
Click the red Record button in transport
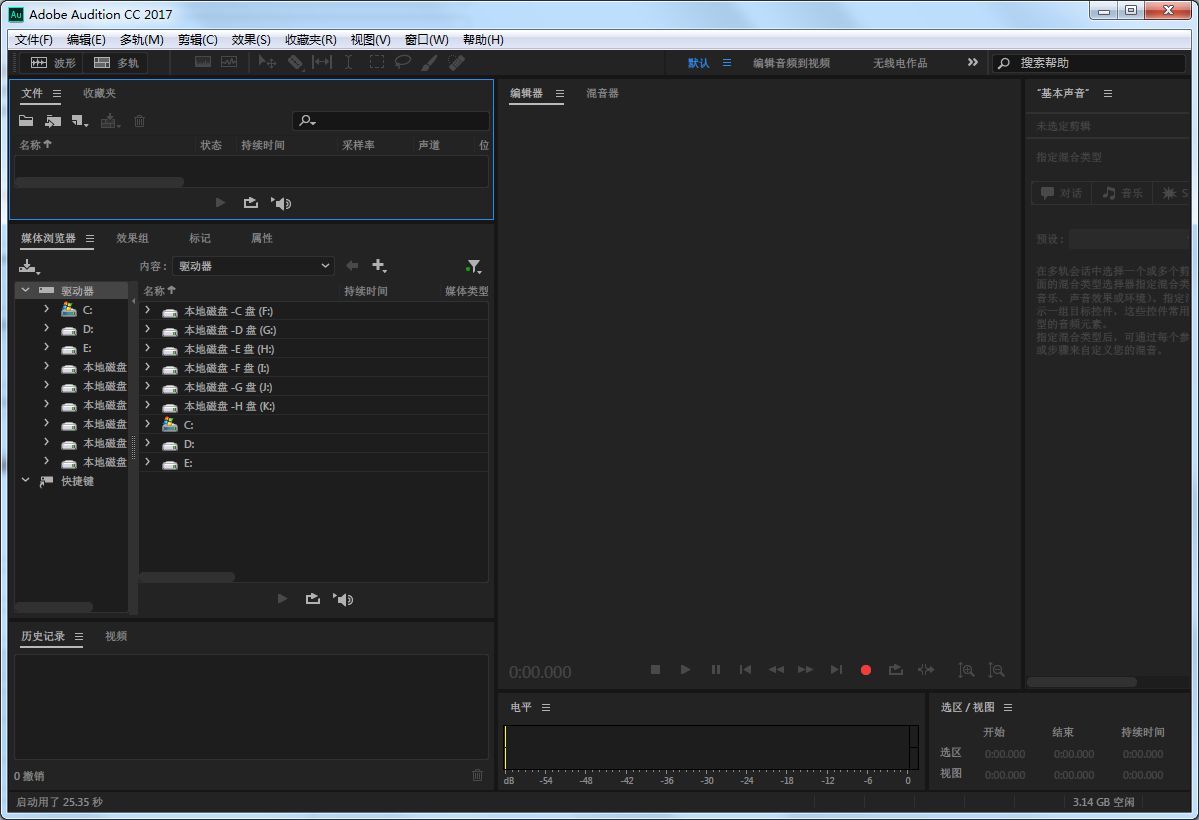(x=866, y=670)
